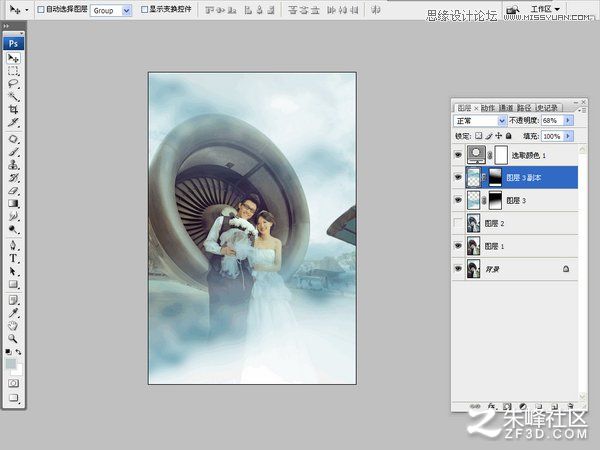Show Layer 2 visibility box

coord(458,223)
